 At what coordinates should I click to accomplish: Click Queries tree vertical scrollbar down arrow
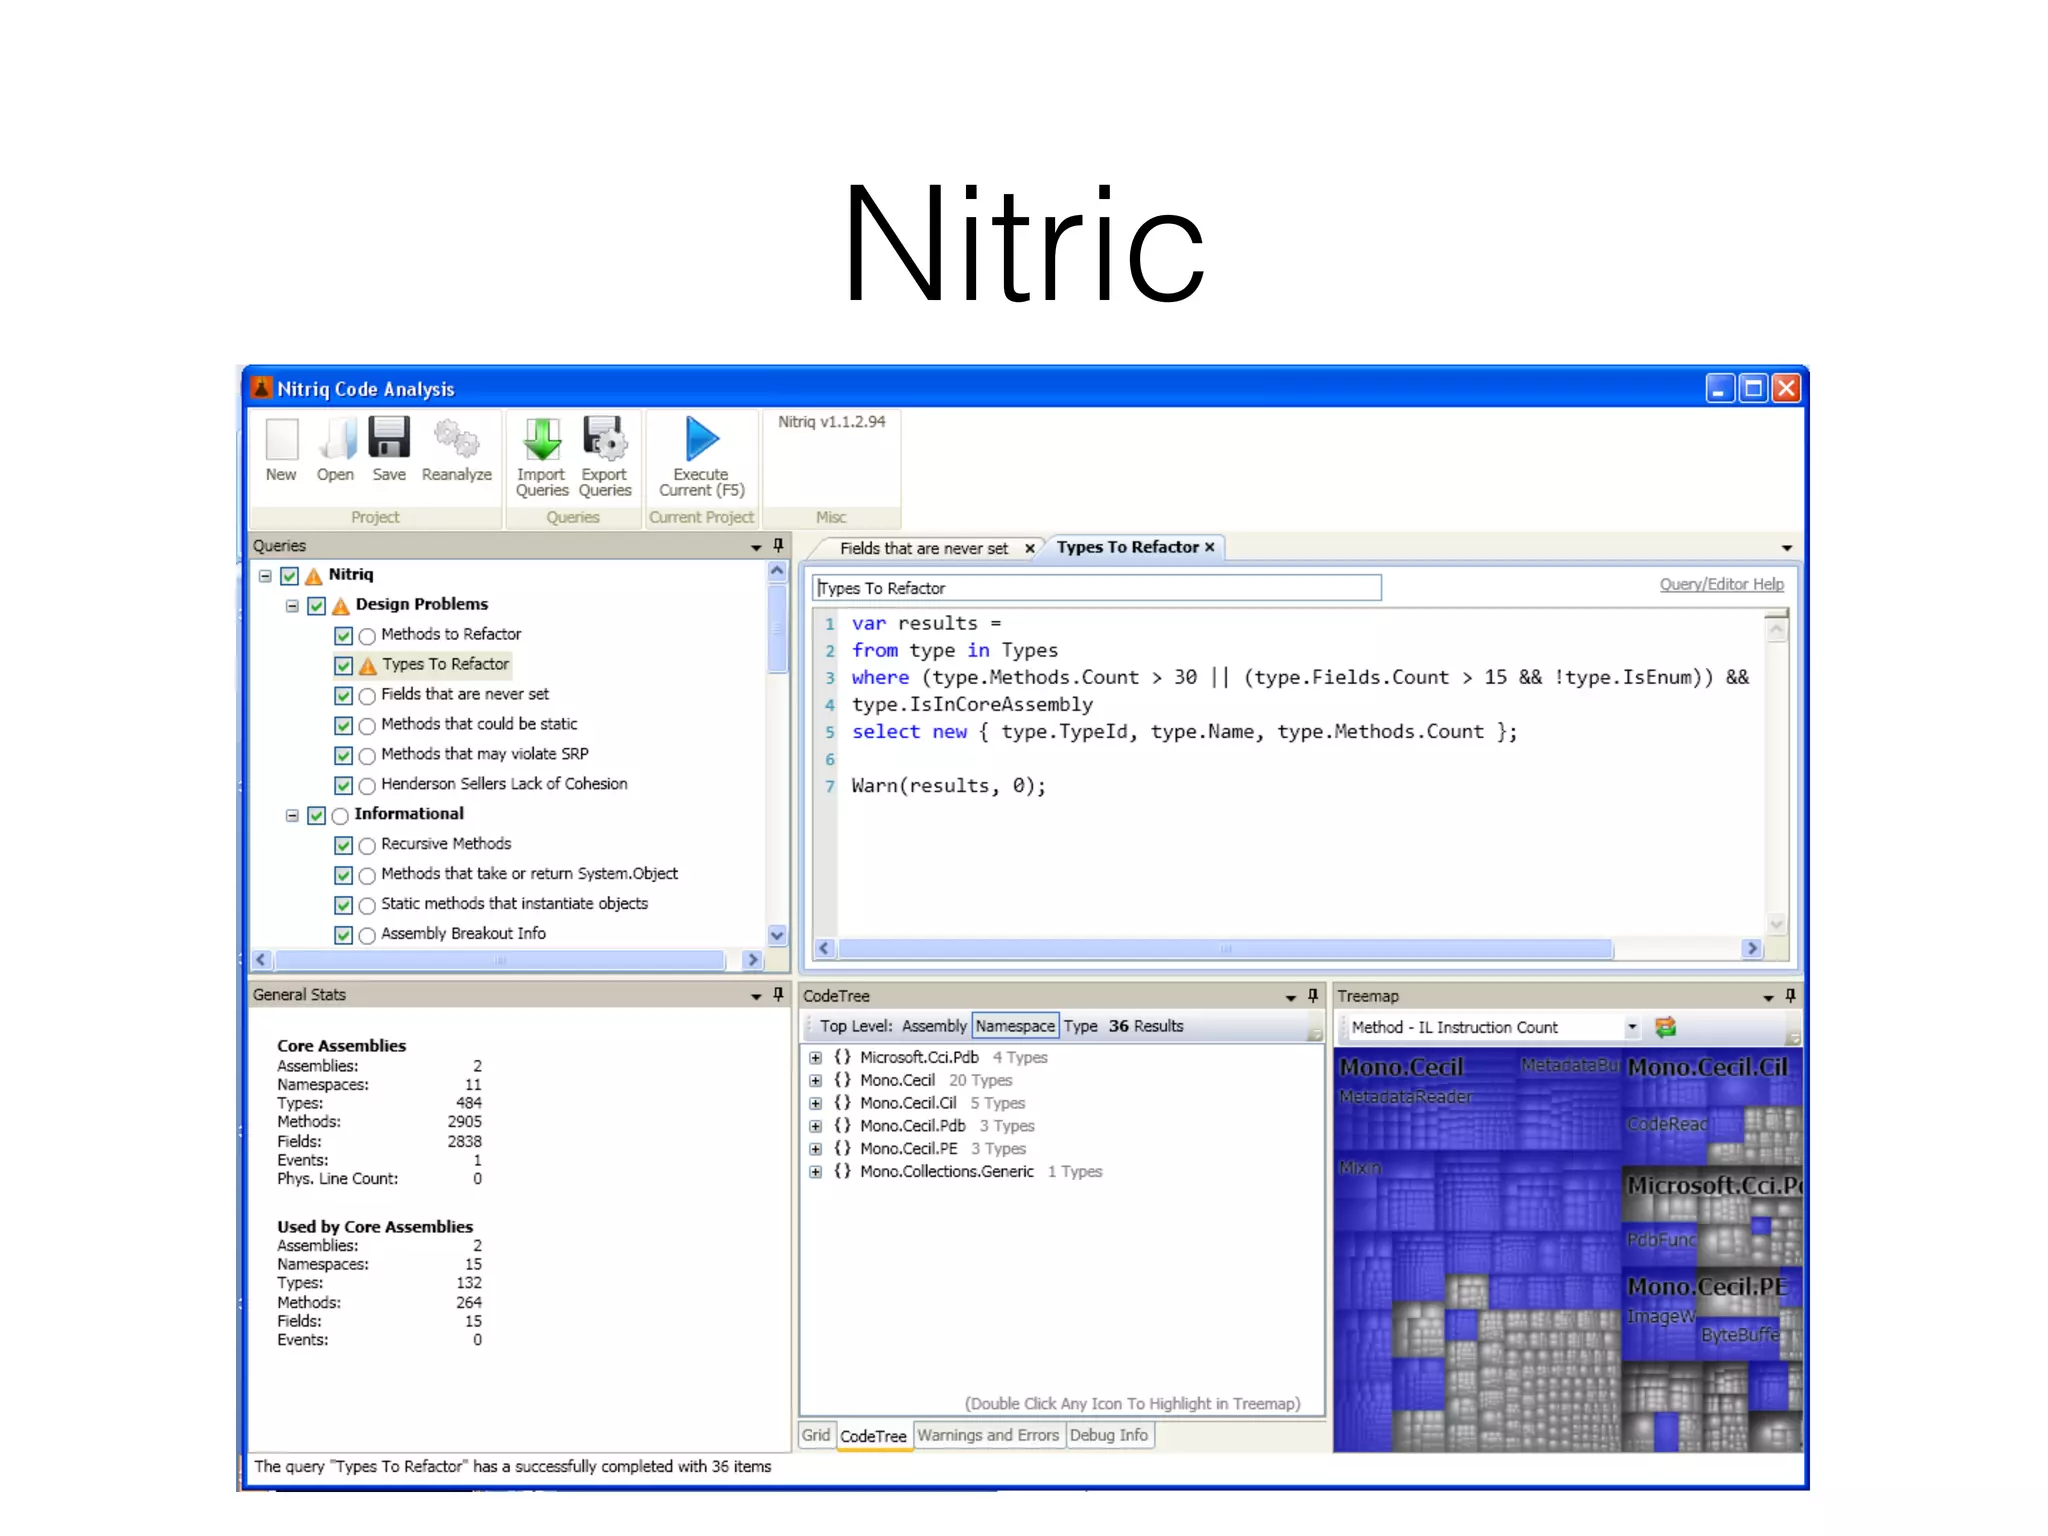[x=777, y=935]
